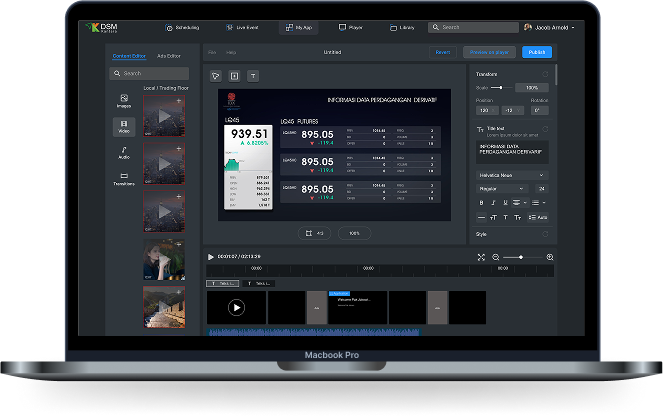Open the Scheduling section
Screen dimensions: 663x418
point(182,27)
